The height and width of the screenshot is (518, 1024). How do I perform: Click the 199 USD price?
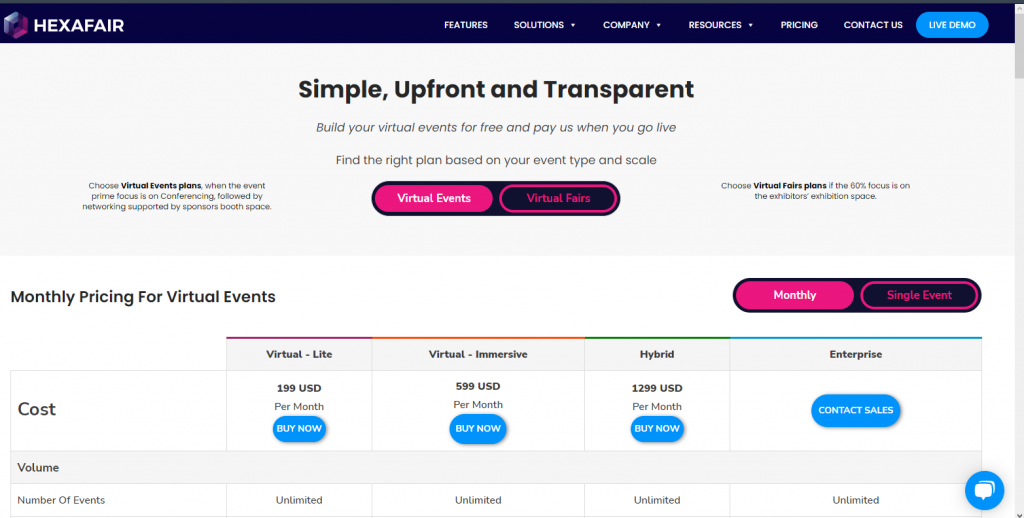(x=299, y=388)
